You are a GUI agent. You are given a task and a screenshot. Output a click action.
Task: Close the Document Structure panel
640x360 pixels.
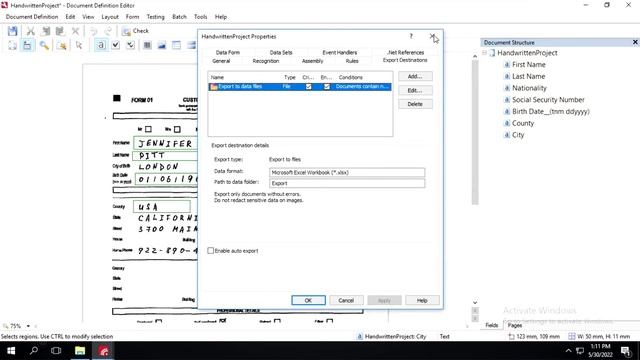[635, 42]
